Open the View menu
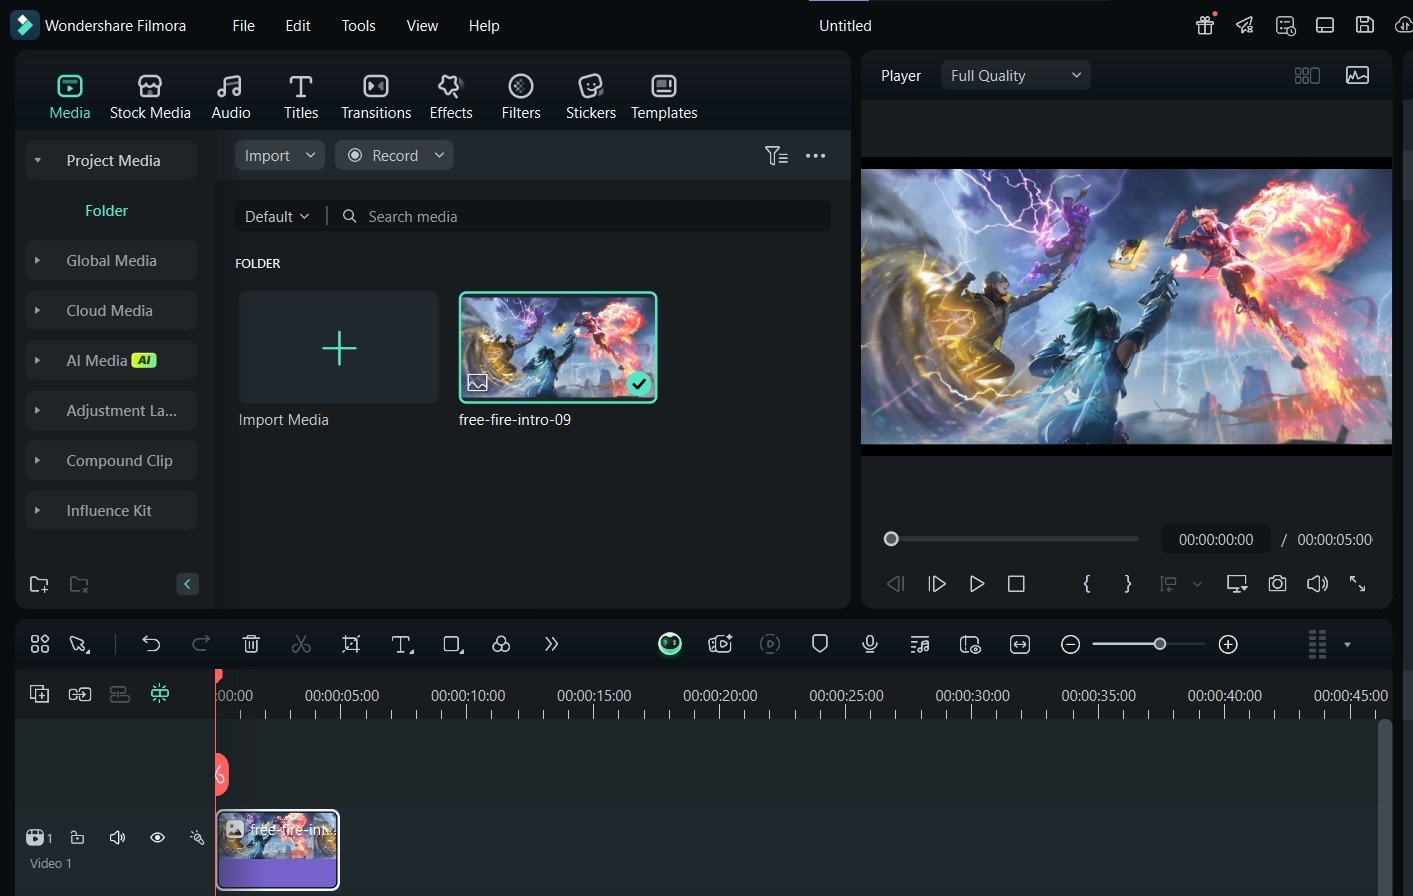The width and height of the screenshot is (1413, 896). click(422, 26)
